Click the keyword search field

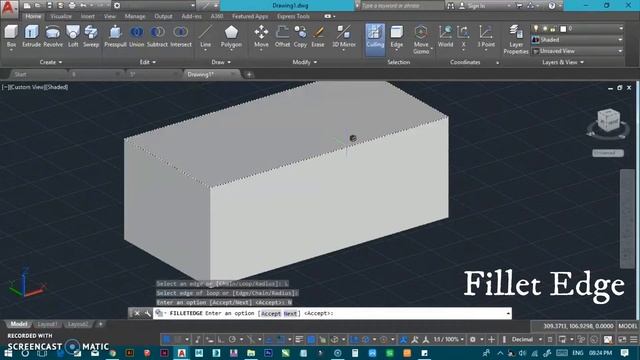point(402,6)
